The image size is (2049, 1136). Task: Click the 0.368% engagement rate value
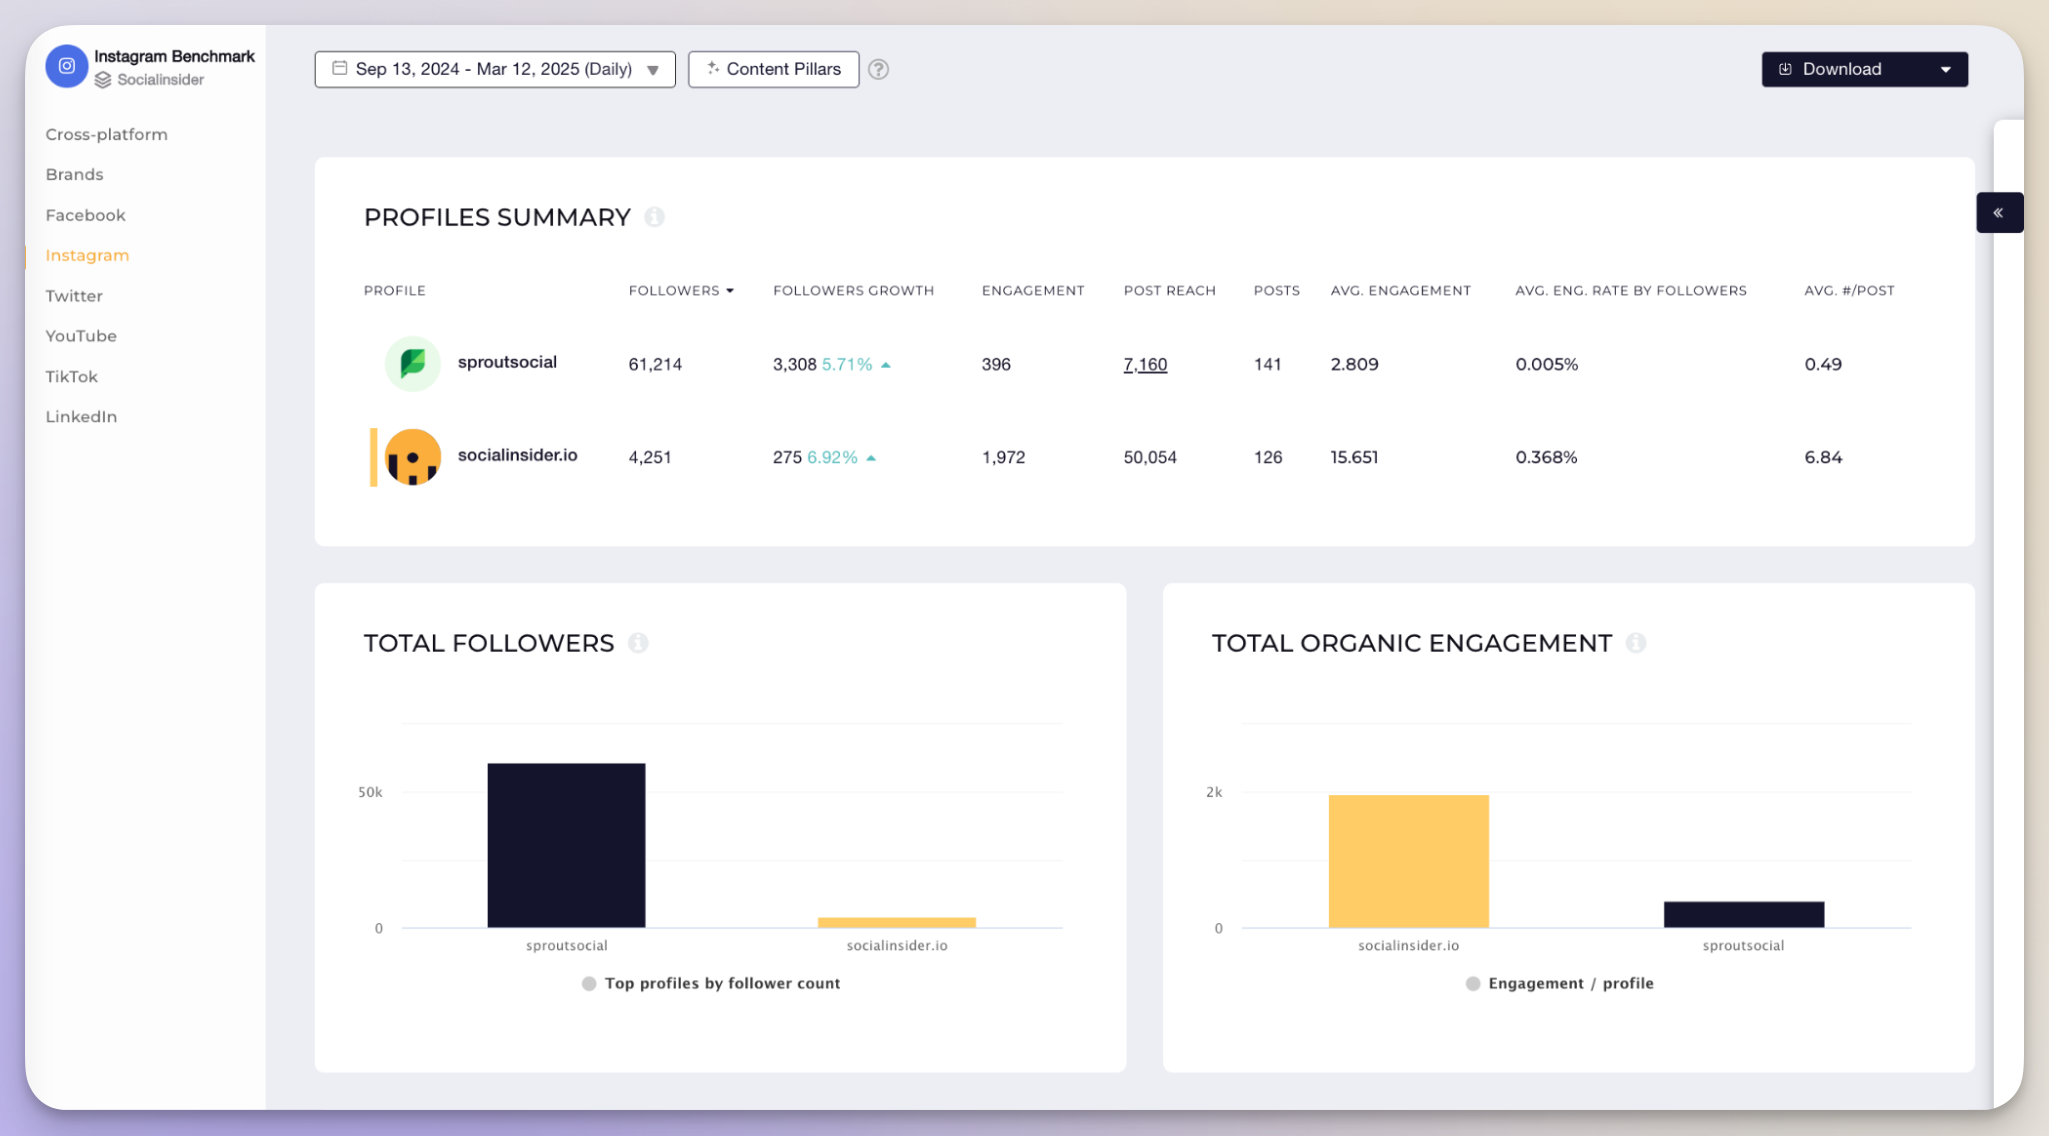point(1546,457)
